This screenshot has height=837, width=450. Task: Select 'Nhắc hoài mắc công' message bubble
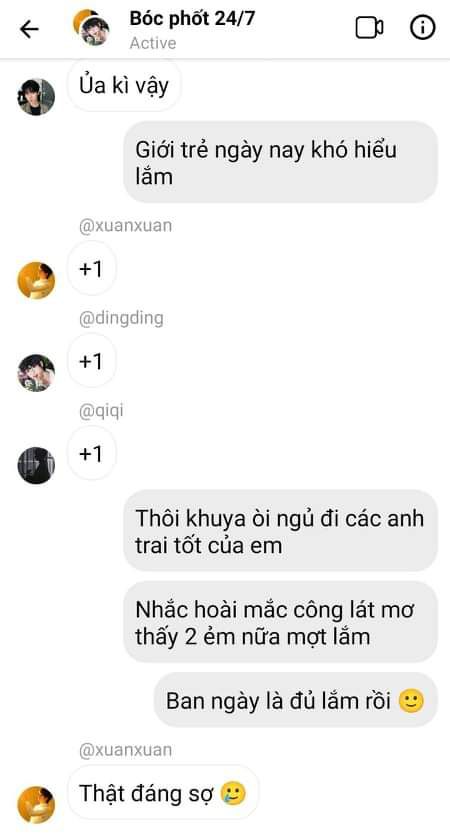280,622
